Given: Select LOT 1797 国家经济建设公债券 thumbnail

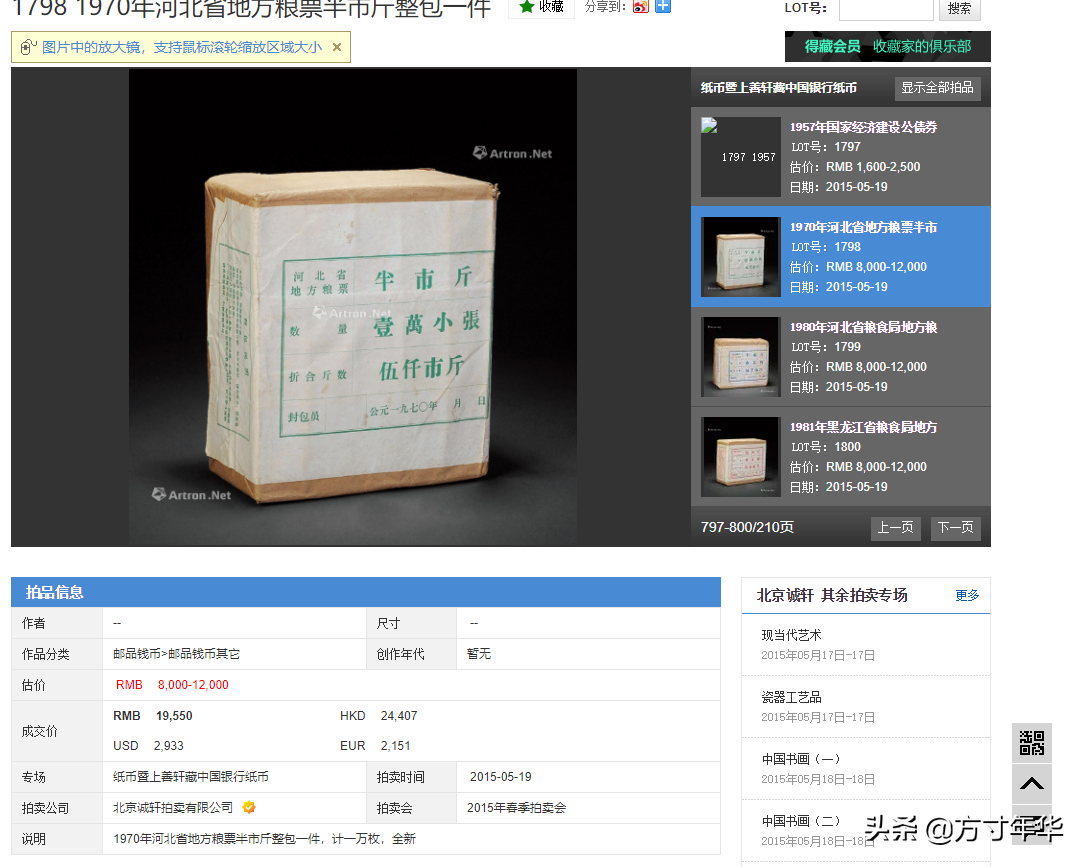Looking at the screenshot, I should [x=740, y=157].
